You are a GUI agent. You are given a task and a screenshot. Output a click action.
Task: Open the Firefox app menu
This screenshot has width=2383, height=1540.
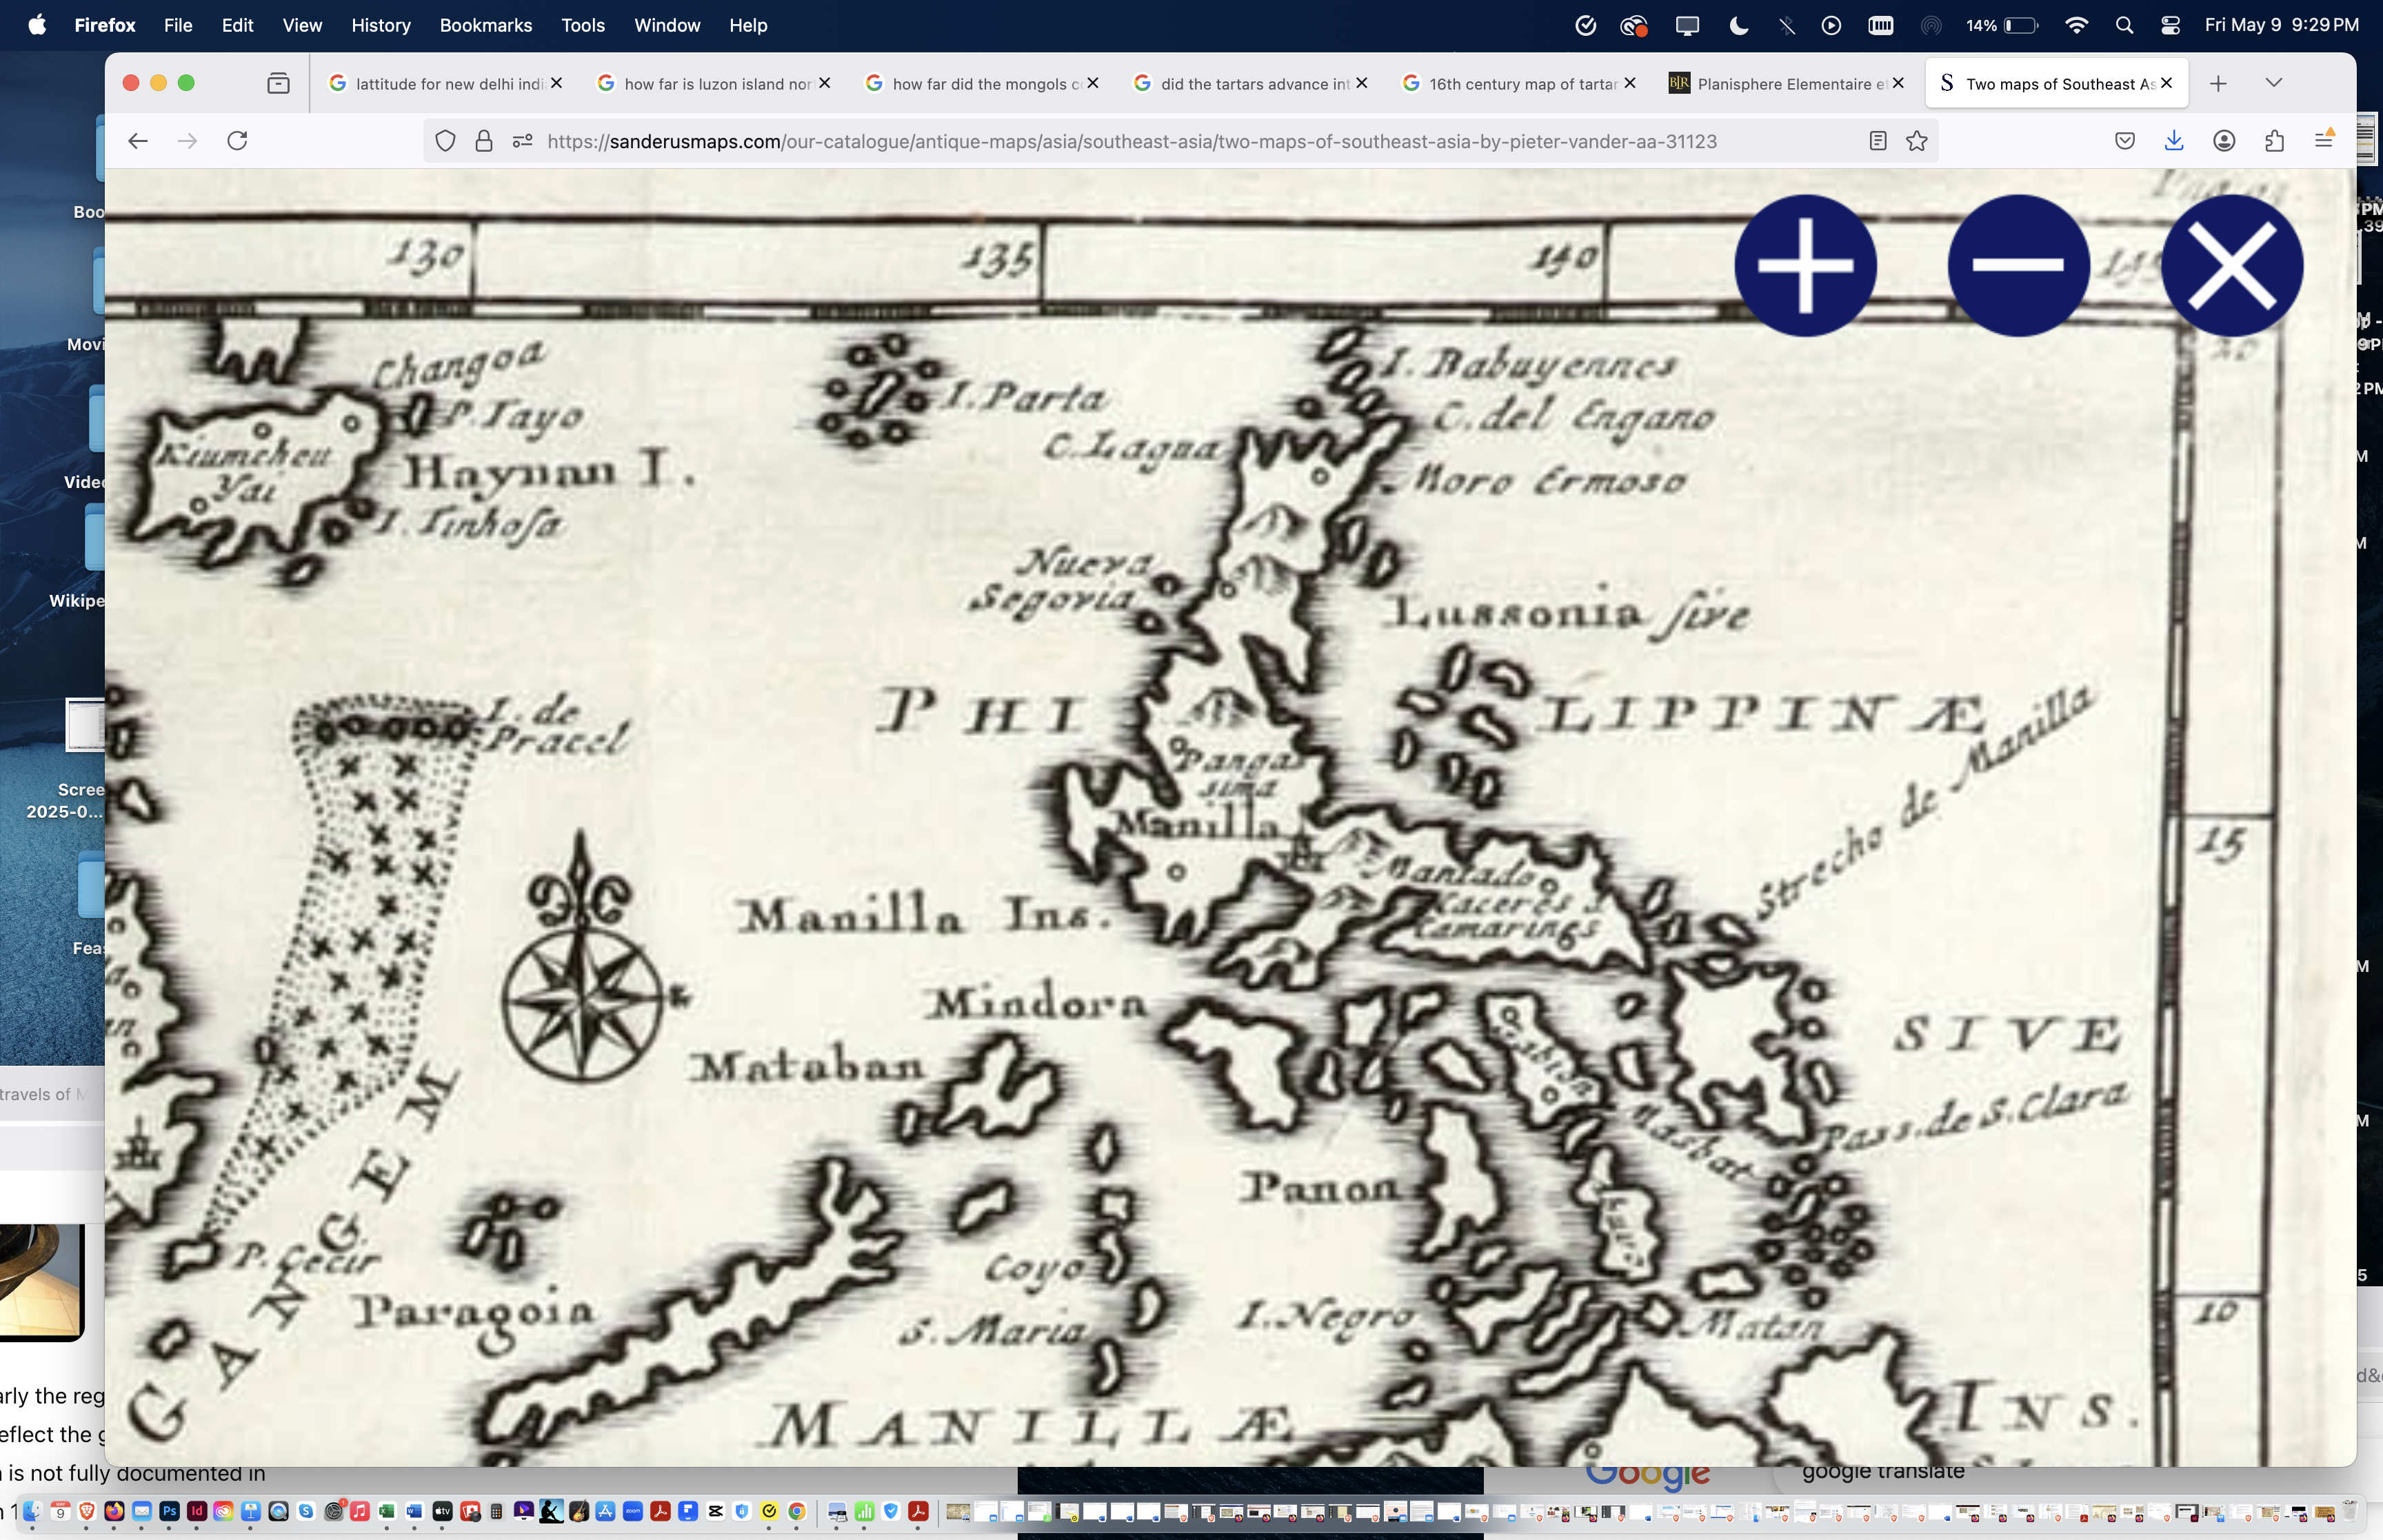105,25
